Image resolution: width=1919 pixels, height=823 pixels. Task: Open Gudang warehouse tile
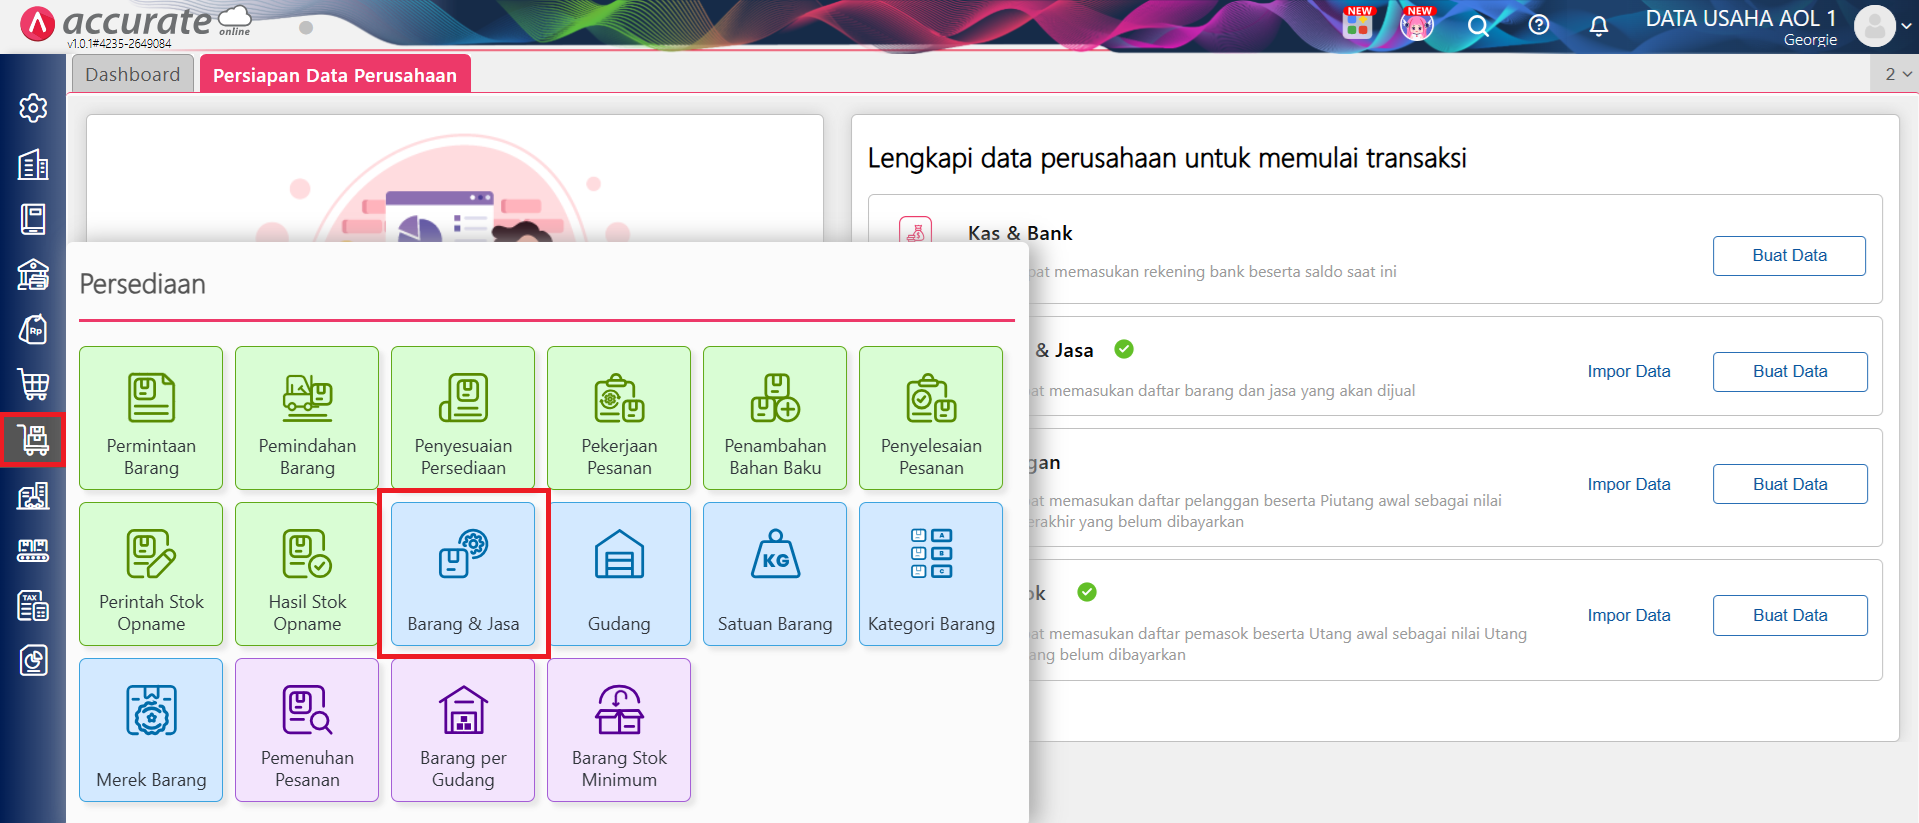tap(619, 574)
